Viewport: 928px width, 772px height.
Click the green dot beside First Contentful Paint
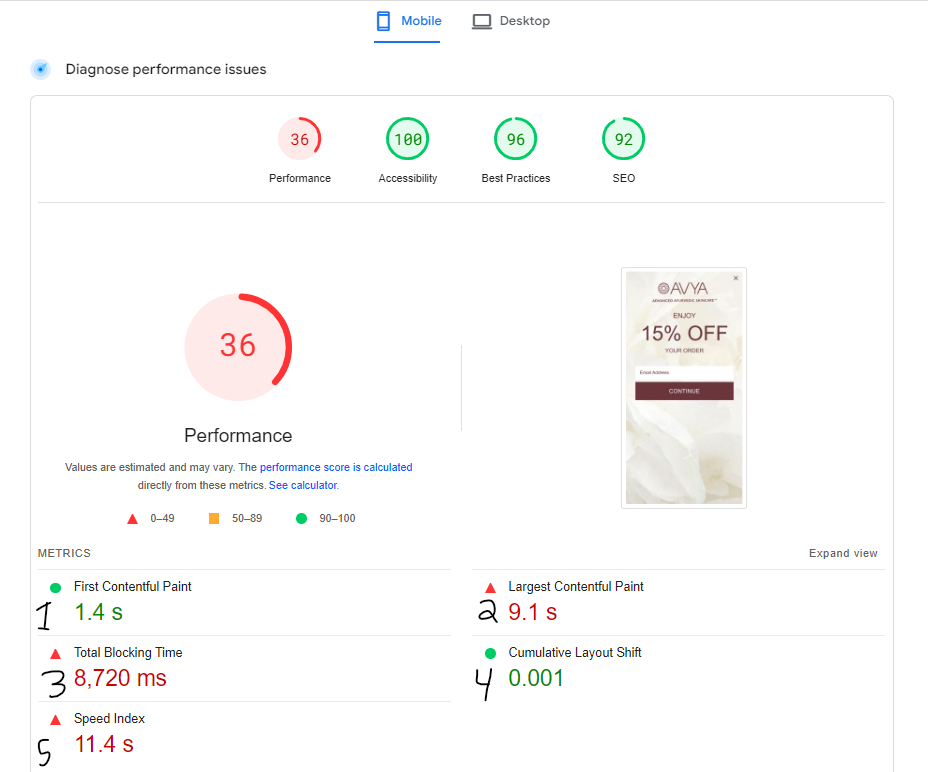56,588
